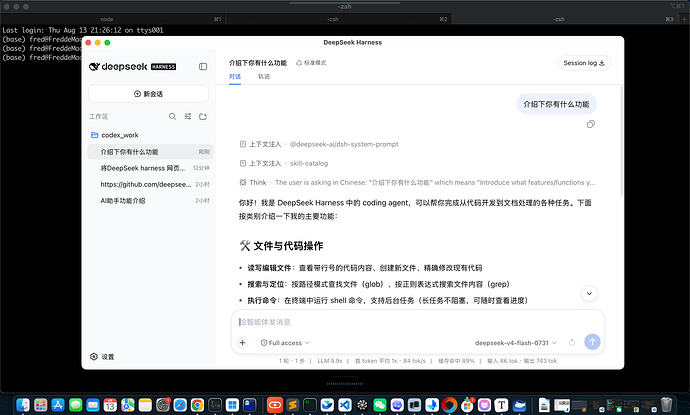Jump to bottom with the down-chevron button
This screenshot has width=690, height=415.
click(589, 294)
